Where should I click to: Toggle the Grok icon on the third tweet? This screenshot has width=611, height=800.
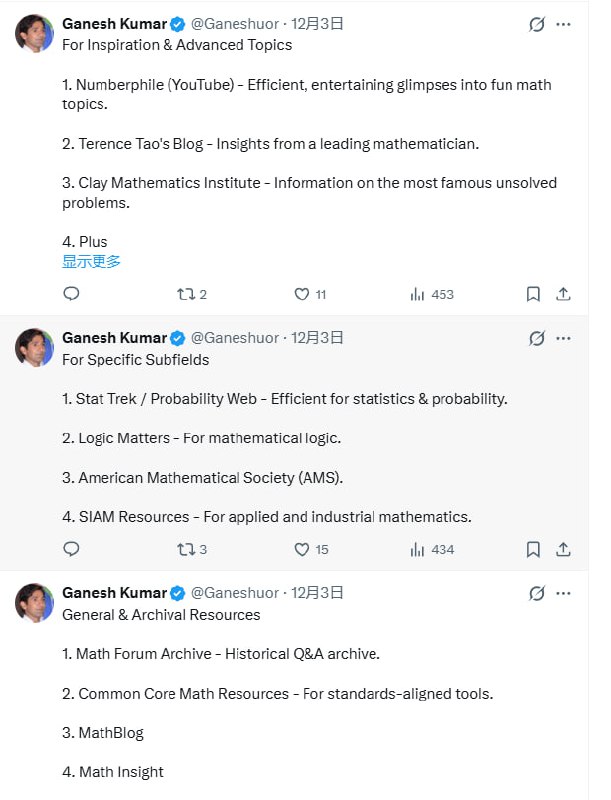[x=537, y=592]
